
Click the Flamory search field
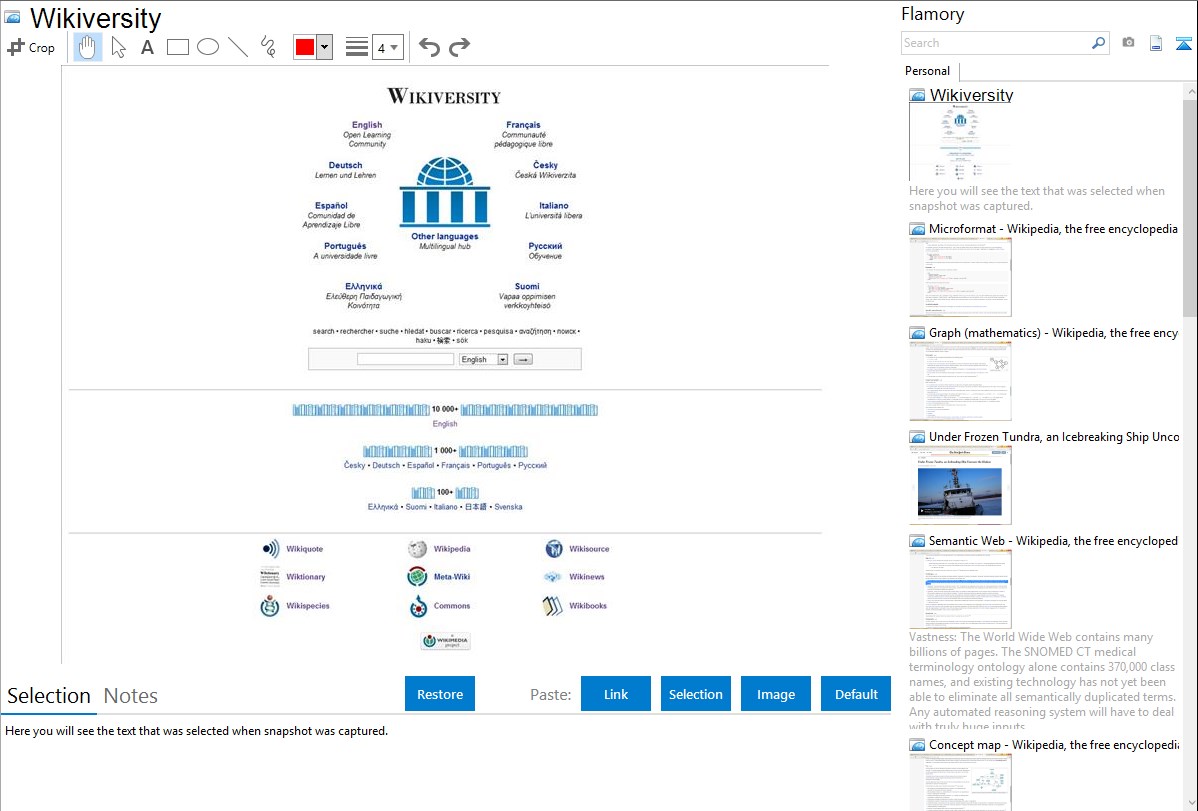click(x=995, y=43)
